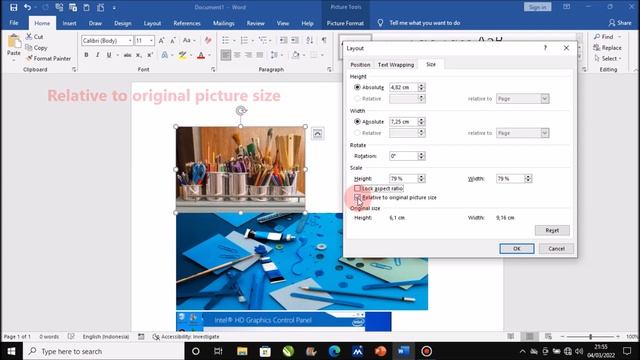This screenshot has height=360, width=640.
Task: Toggle Underline formatting
Action: 109,55
